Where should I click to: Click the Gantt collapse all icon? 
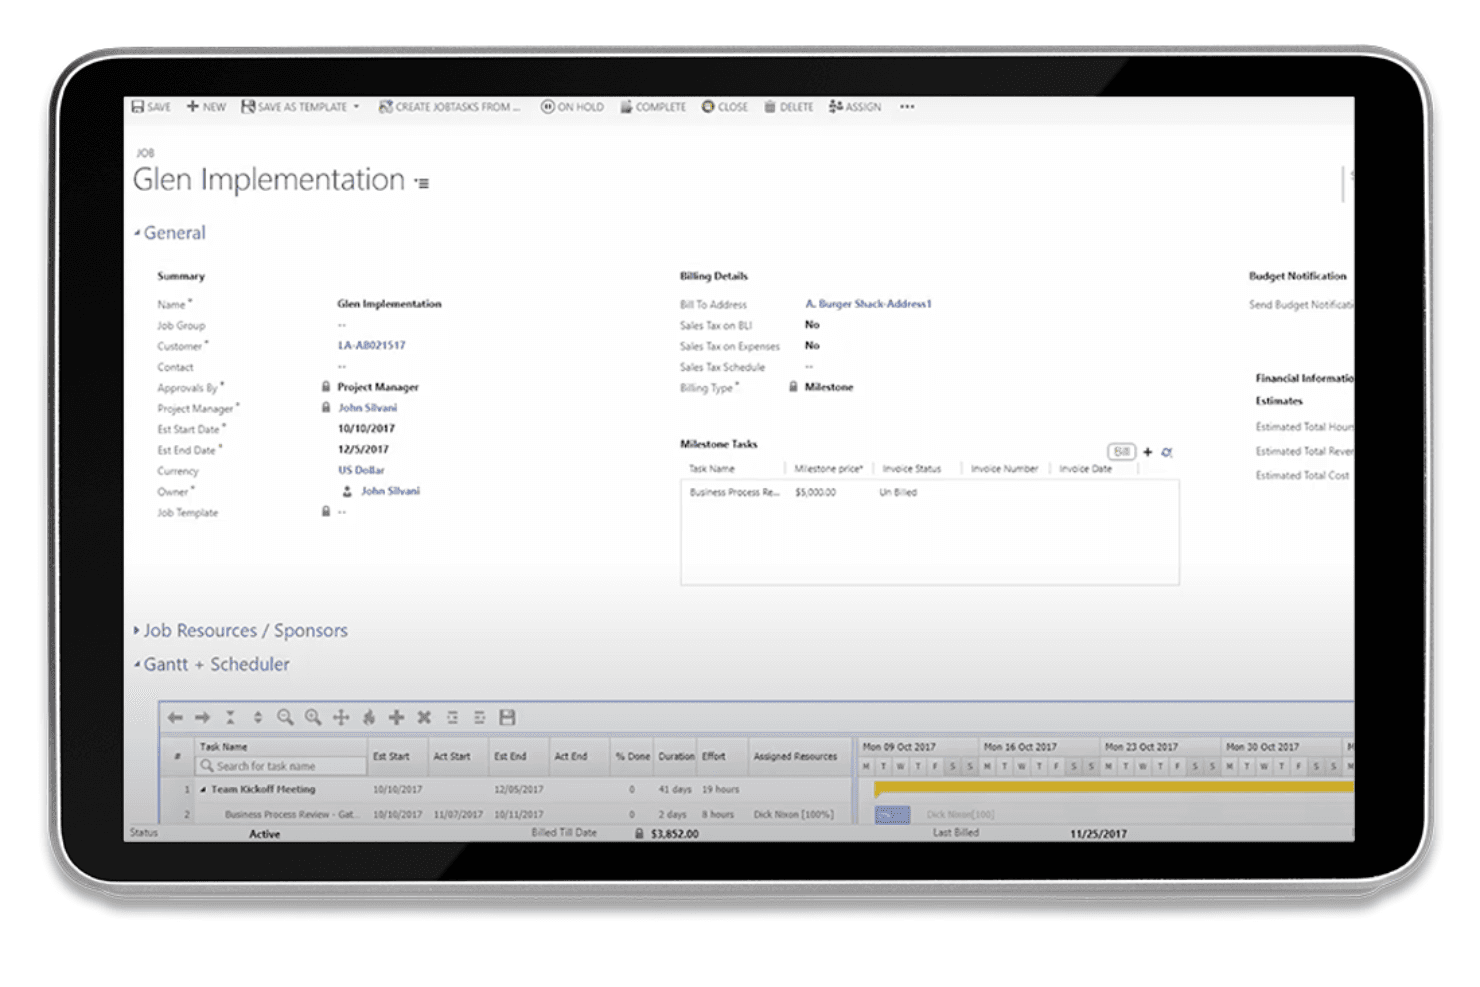click(230, 717)
